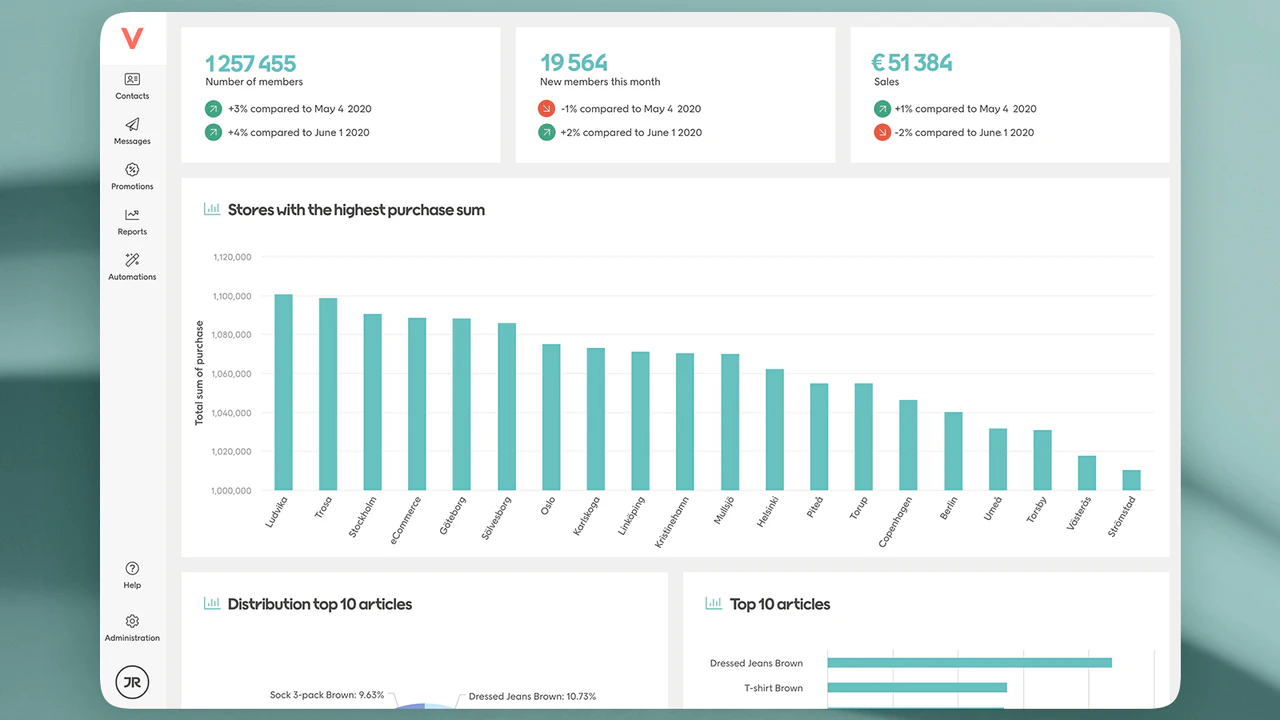Click the Distribution top 10 articles heading
This screenshot has width=1280, height=720.
320,604
